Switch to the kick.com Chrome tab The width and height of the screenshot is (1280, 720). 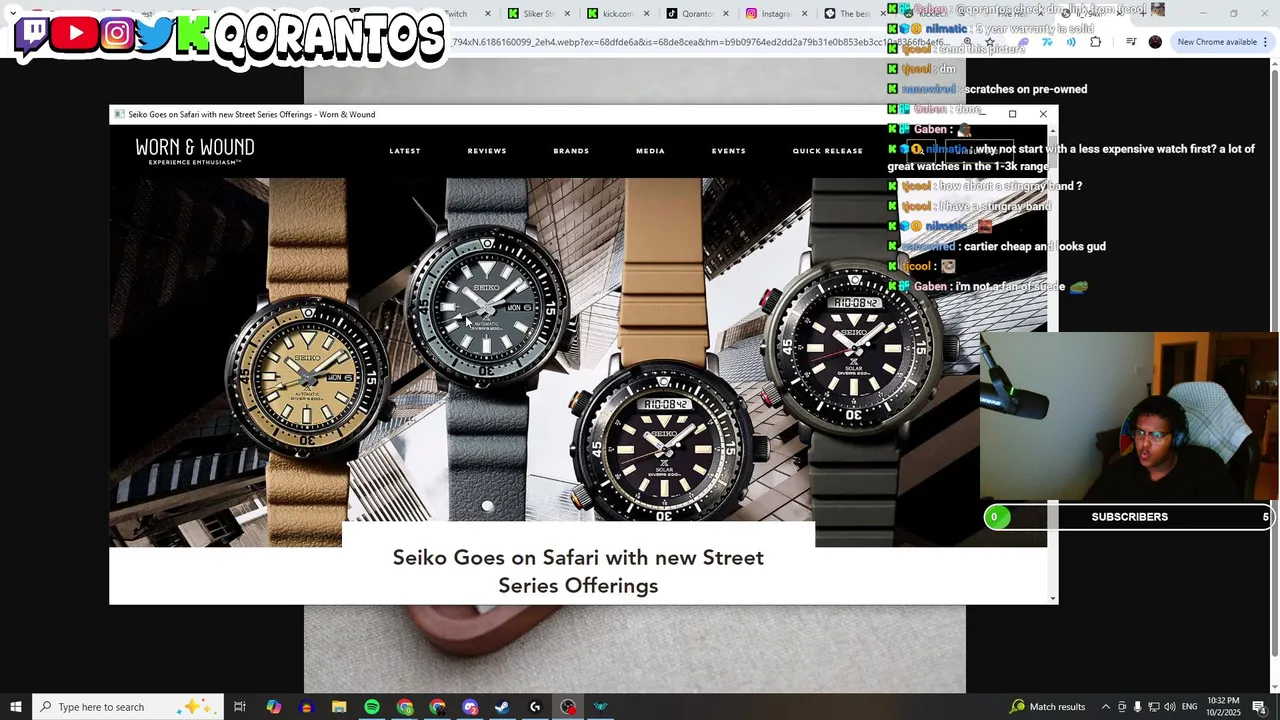(x=617, y=14)
